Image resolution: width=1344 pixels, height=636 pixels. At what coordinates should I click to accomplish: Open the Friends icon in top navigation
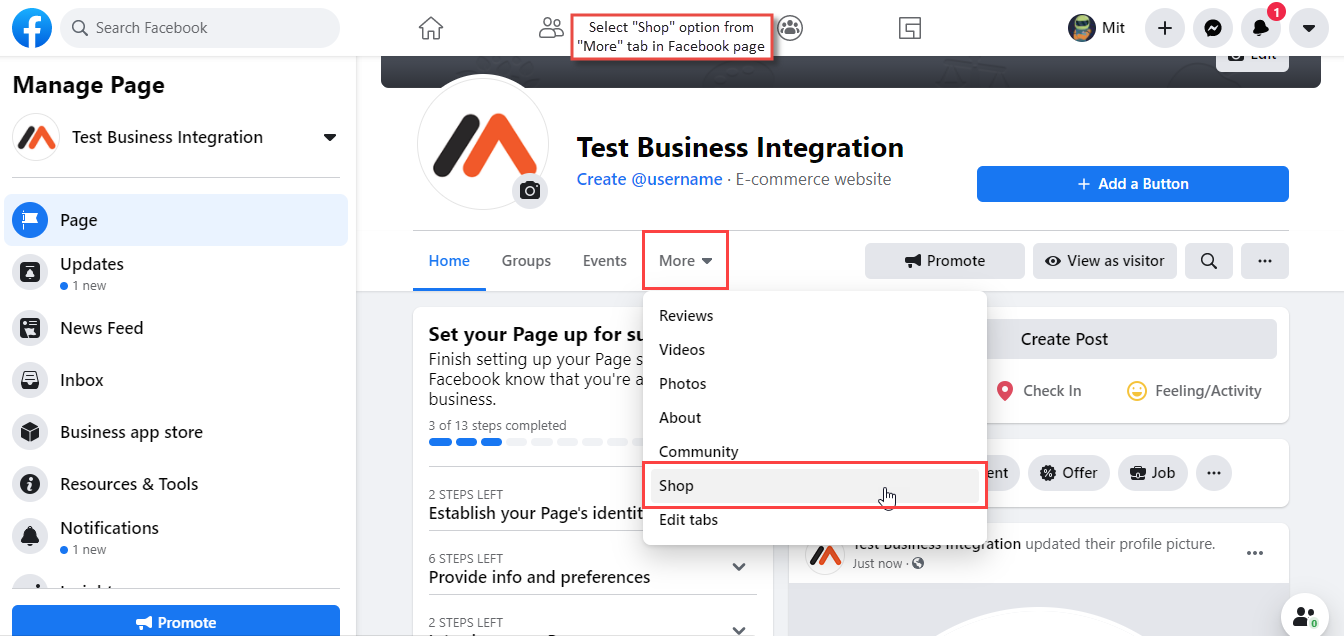[x=551, y=28]
